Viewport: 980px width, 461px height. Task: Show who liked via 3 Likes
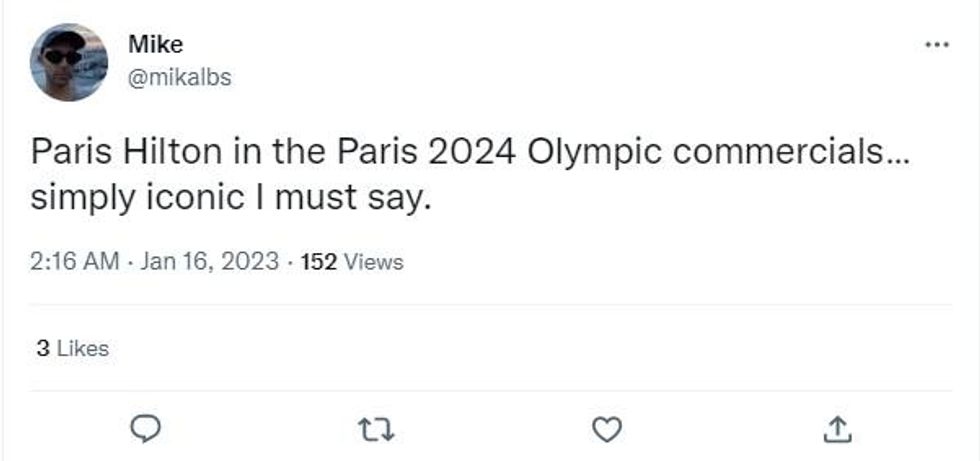[x=72, y=349]
